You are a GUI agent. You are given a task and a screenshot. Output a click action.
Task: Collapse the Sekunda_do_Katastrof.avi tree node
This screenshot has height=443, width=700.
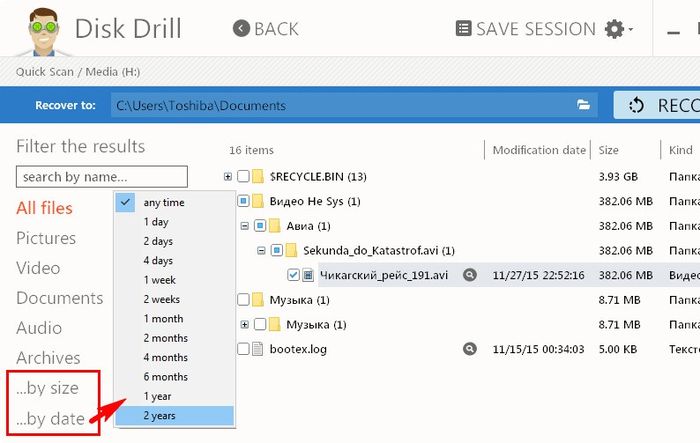click(261, 250)
